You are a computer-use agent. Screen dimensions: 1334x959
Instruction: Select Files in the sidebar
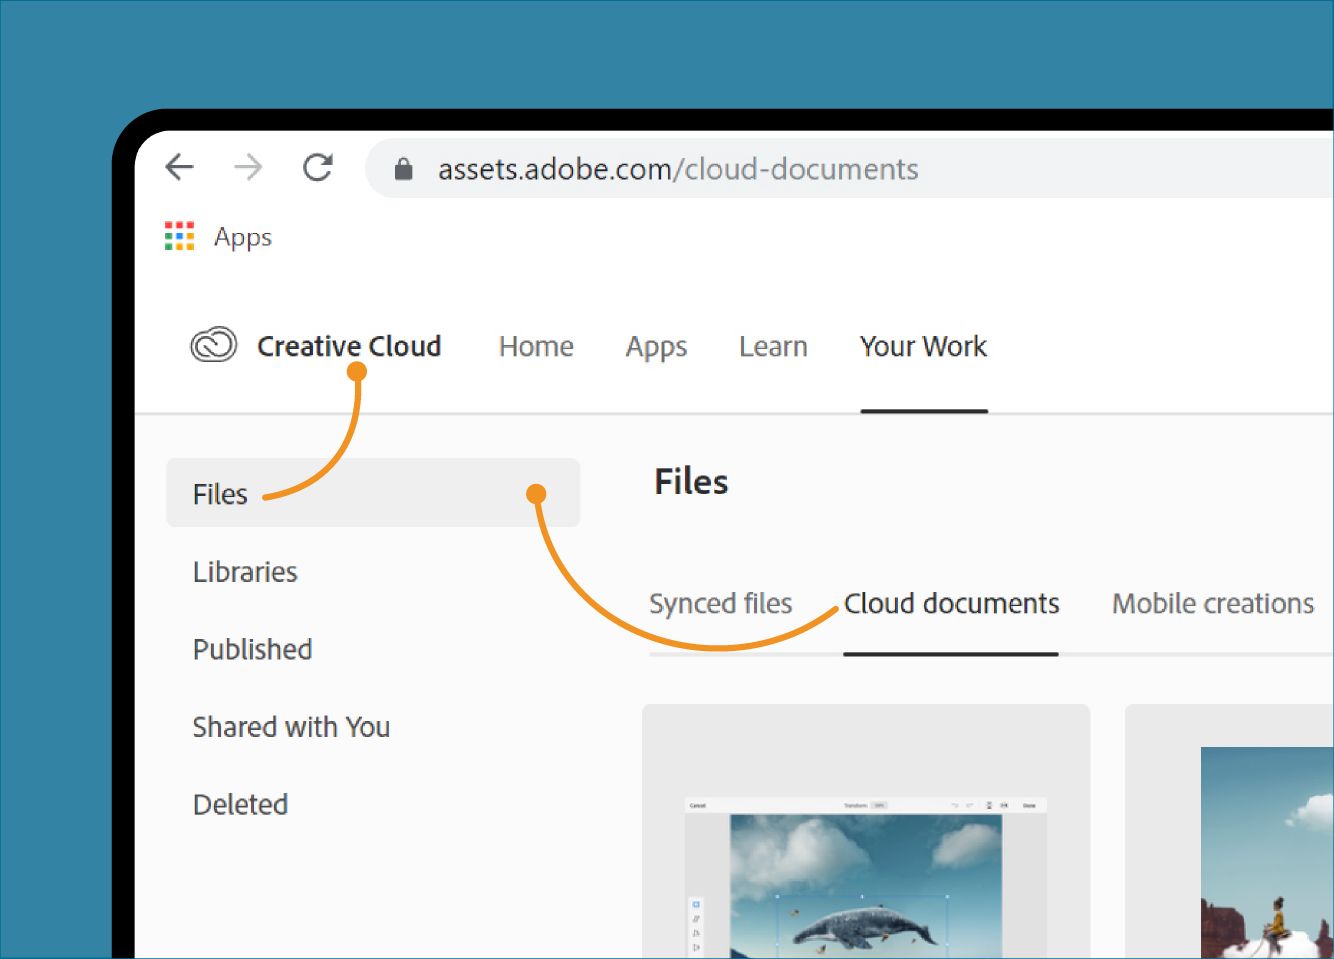(x=220, y=494)
